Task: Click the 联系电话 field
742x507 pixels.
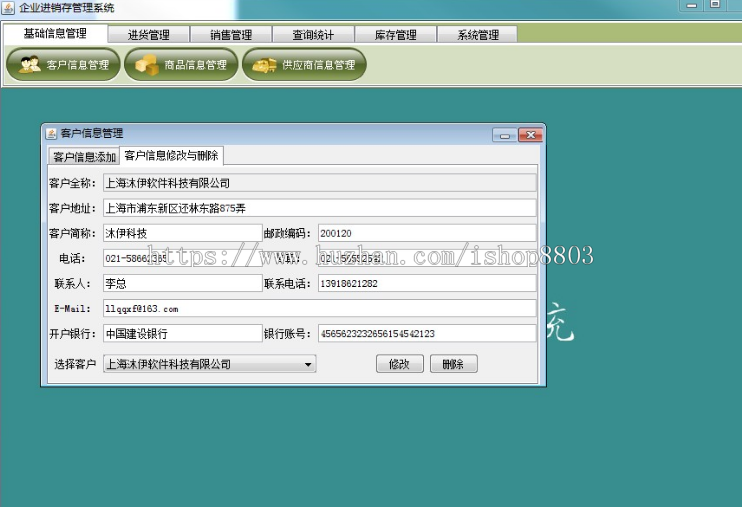Action: click(x=427, y=283)
